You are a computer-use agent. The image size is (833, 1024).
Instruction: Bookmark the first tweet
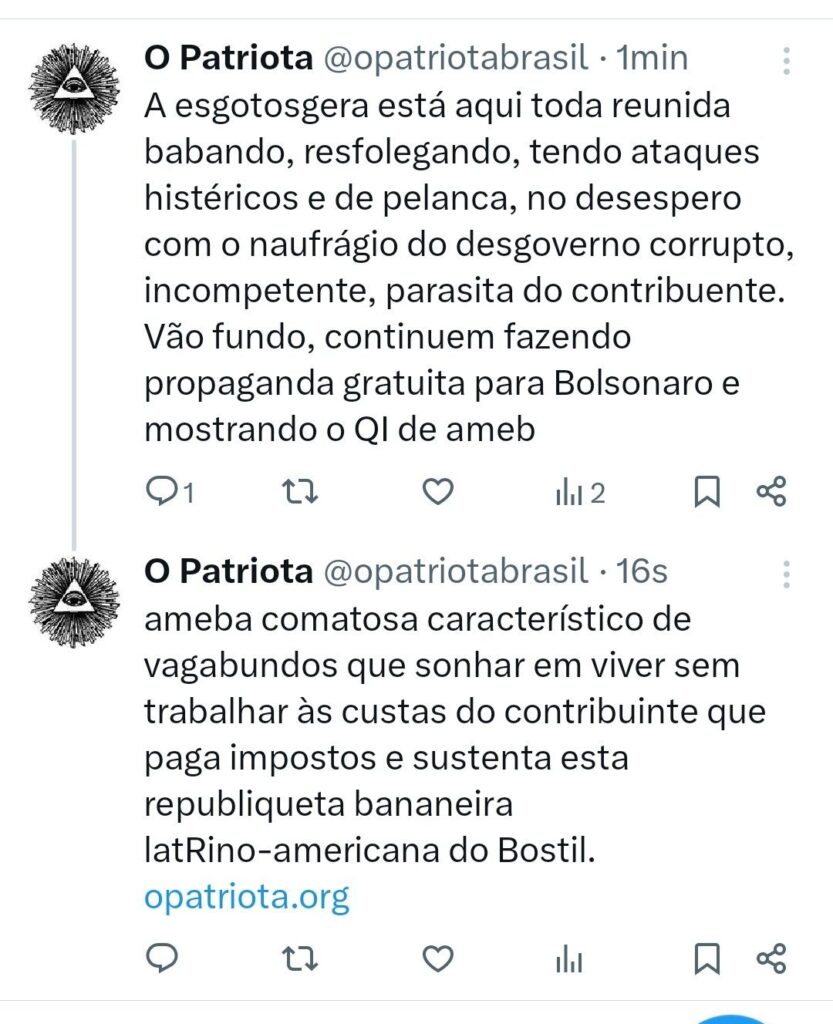pyautogui.click(x=706, y=492)
